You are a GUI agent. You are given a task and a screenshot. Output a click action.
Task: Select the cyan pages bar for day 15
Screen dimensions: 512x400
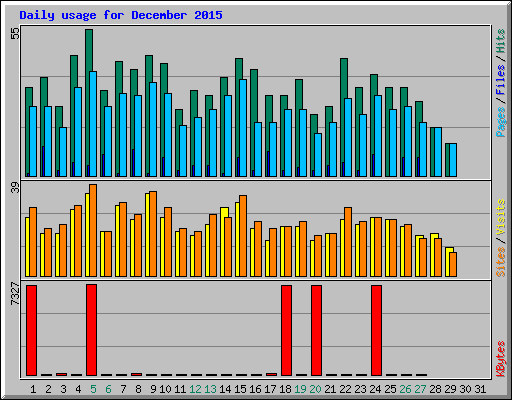[x=243, y=128]
